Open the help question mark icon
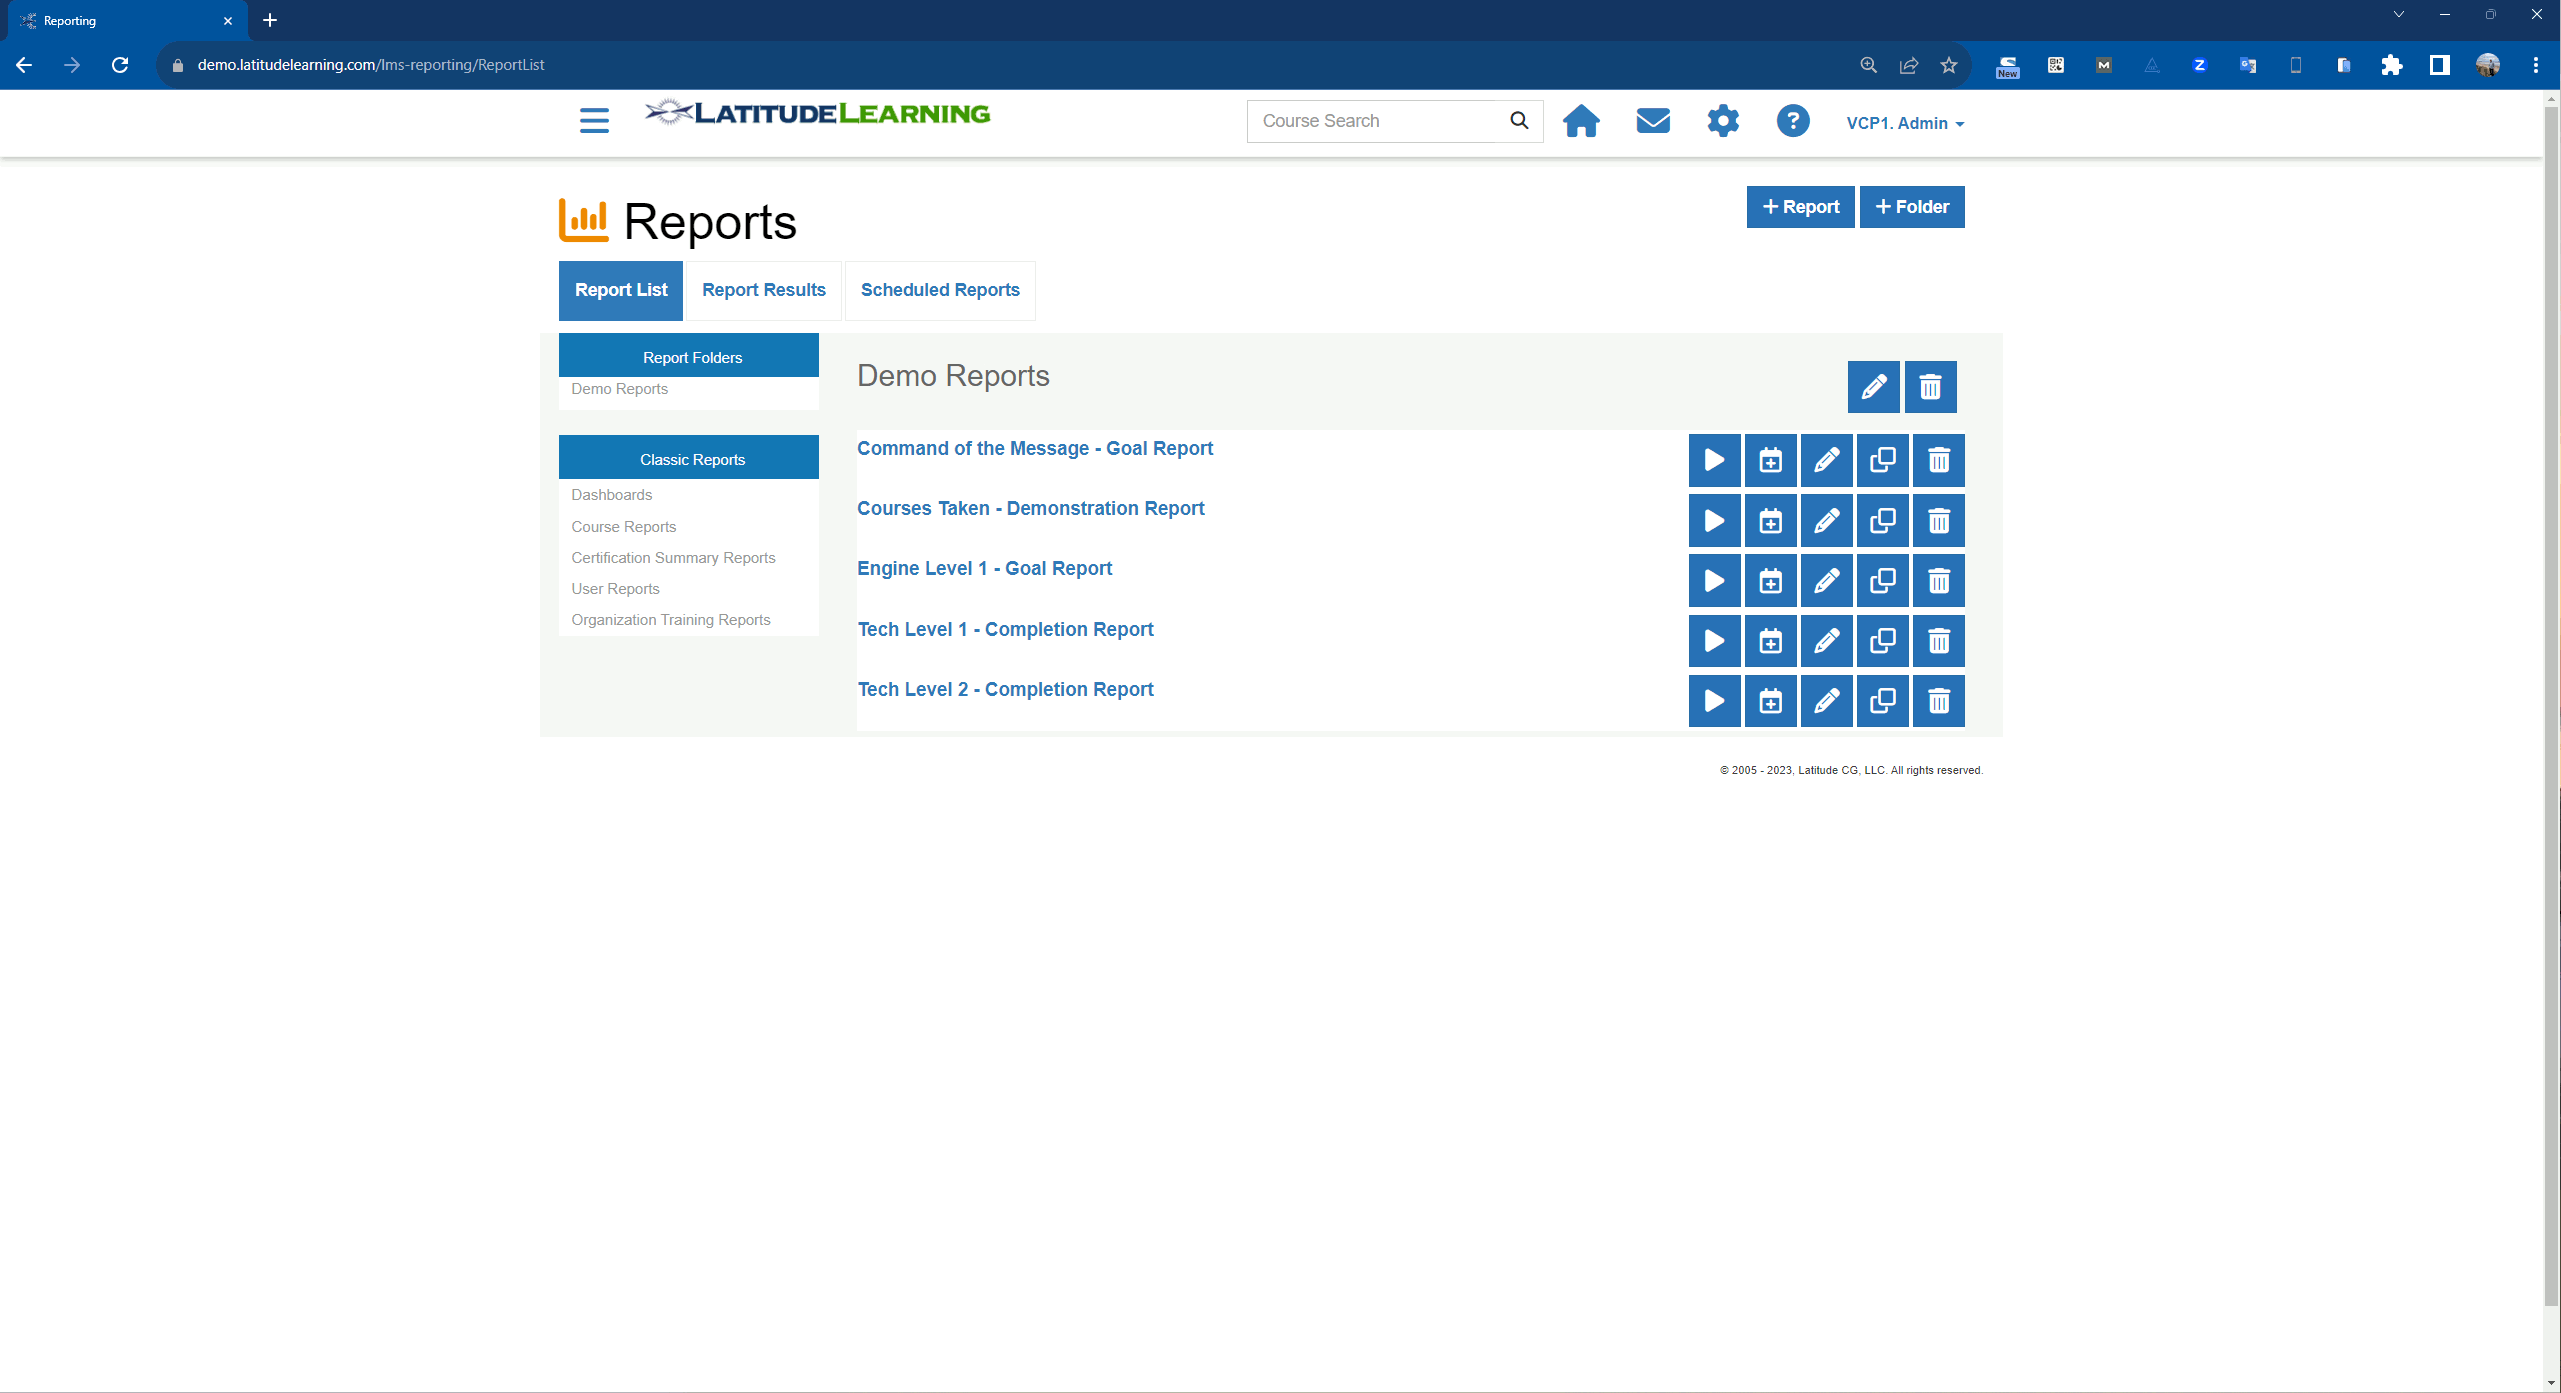 (1792, 121)
